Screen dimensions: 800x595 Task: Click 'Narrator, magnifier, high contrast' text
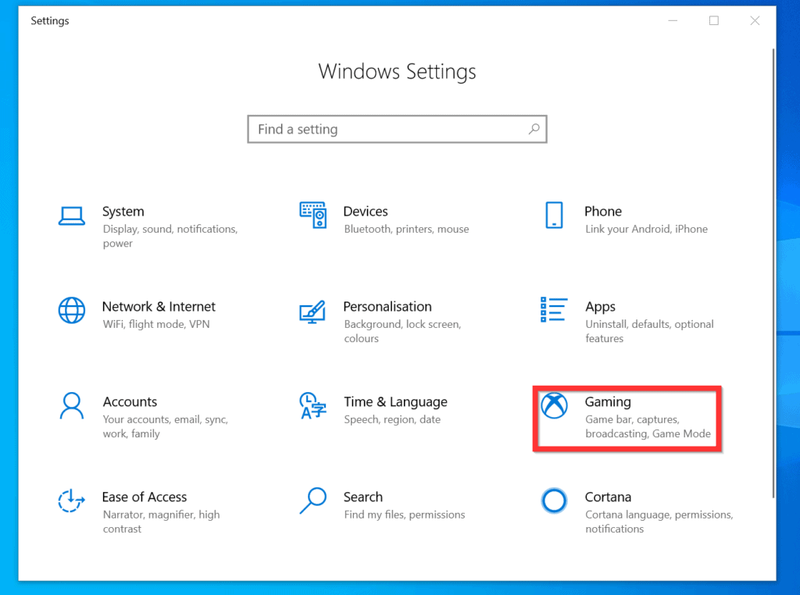click(x=161, y=522)
